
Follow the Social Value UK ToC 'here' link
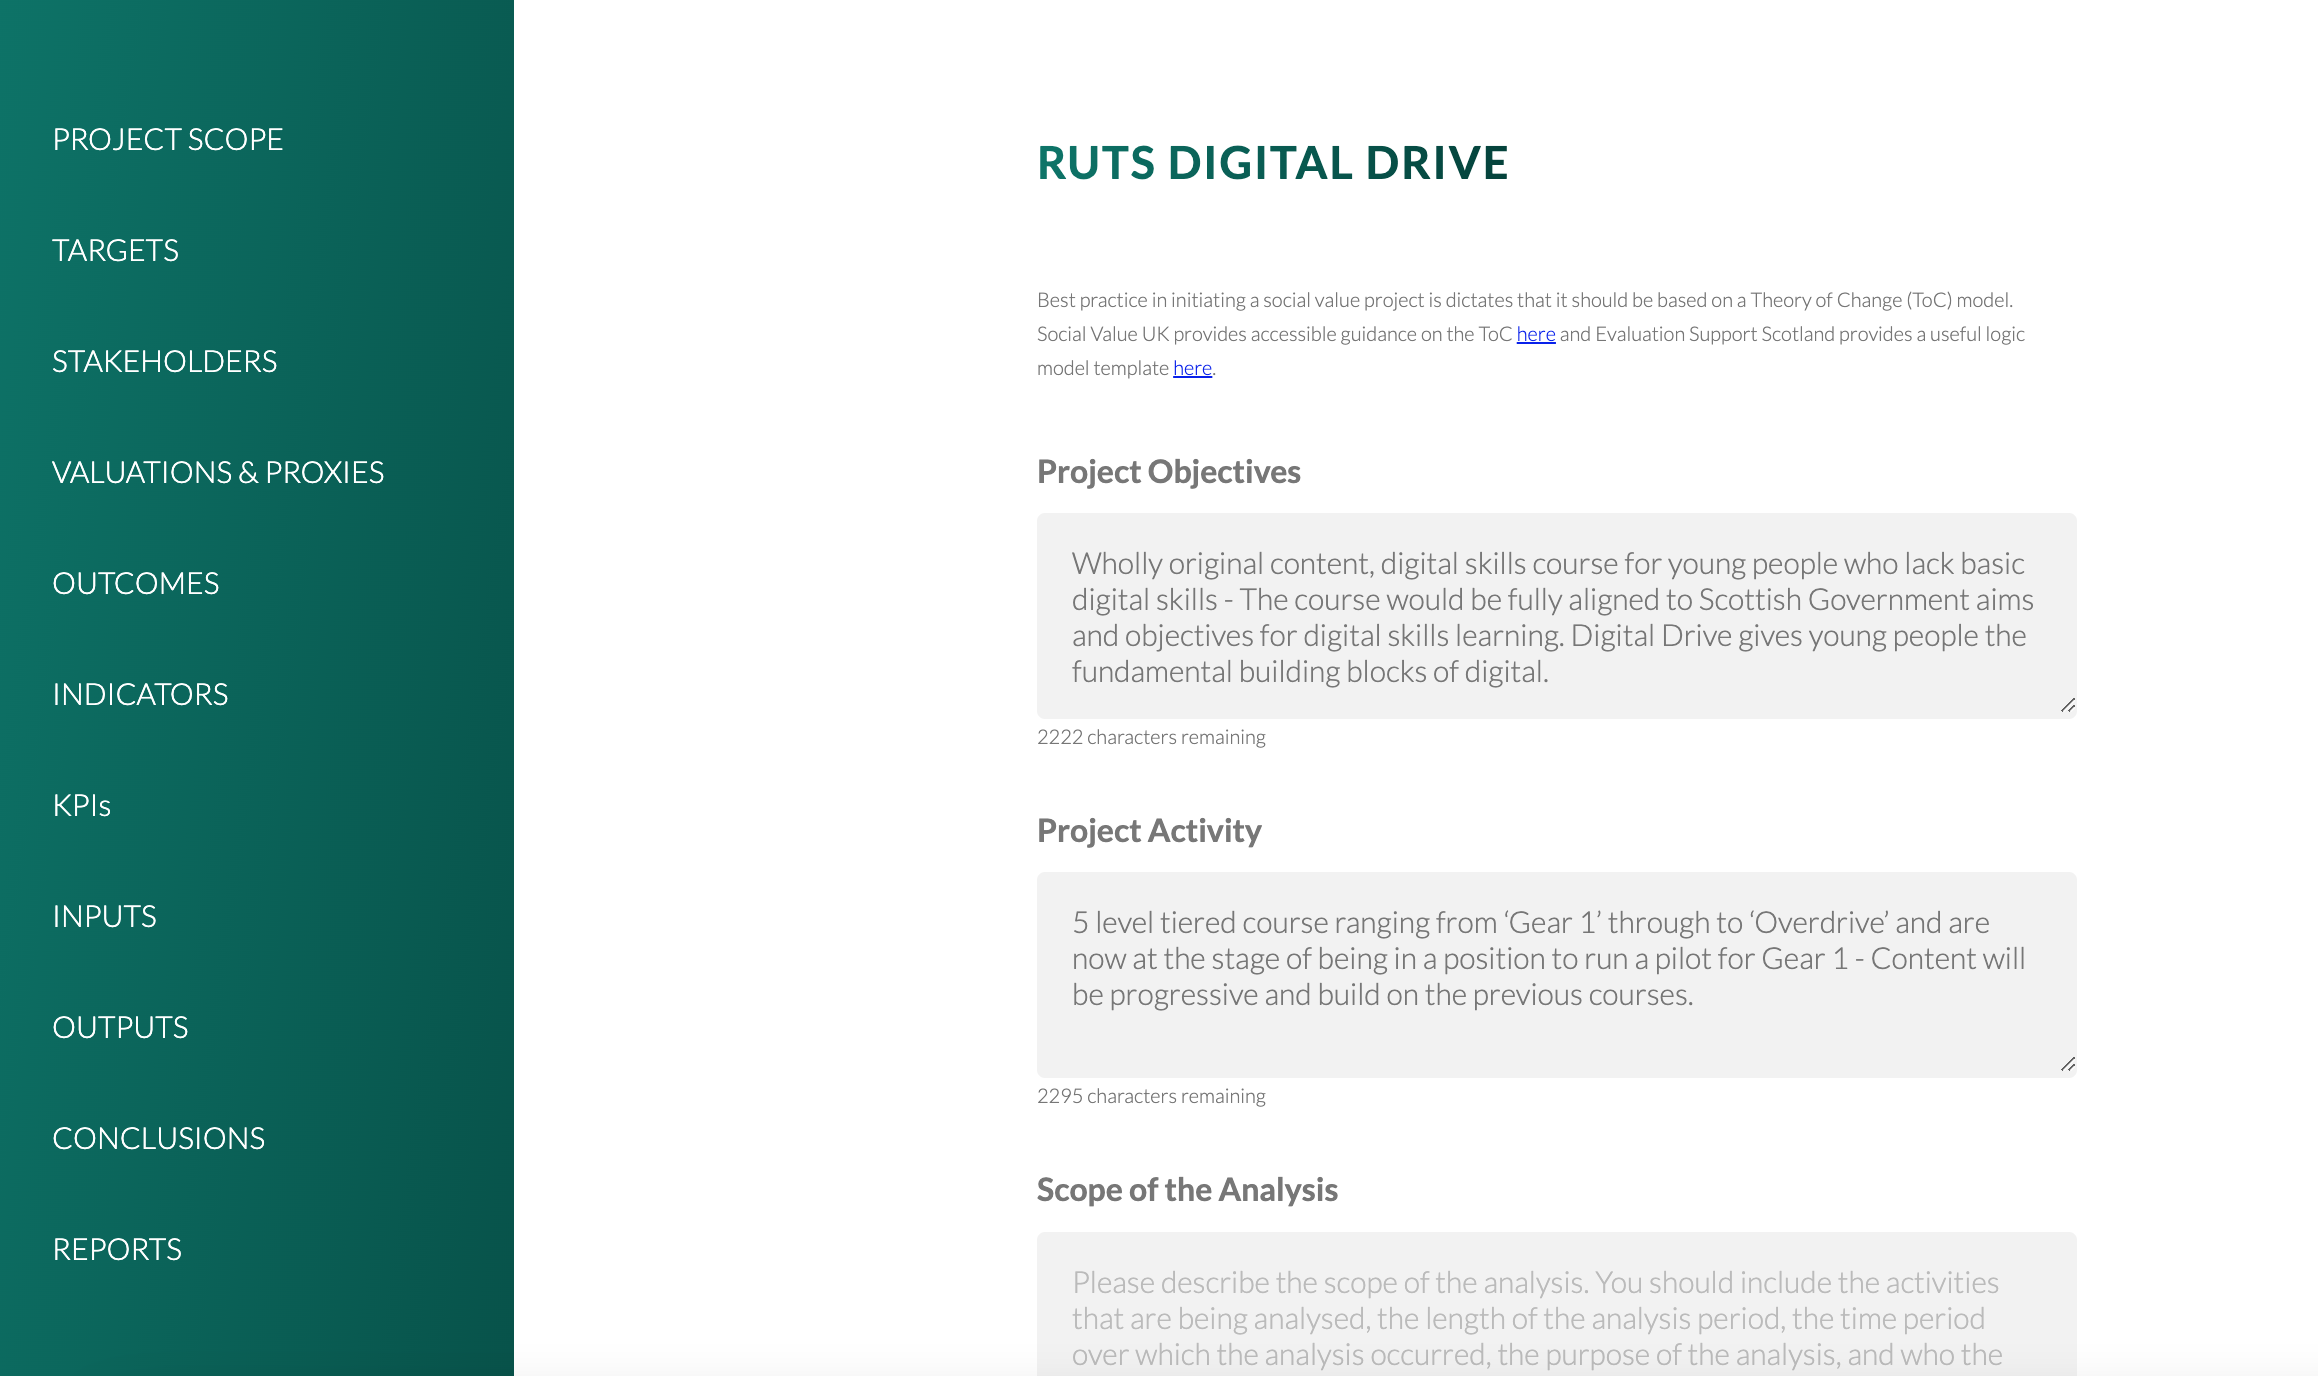(1536, 334)
